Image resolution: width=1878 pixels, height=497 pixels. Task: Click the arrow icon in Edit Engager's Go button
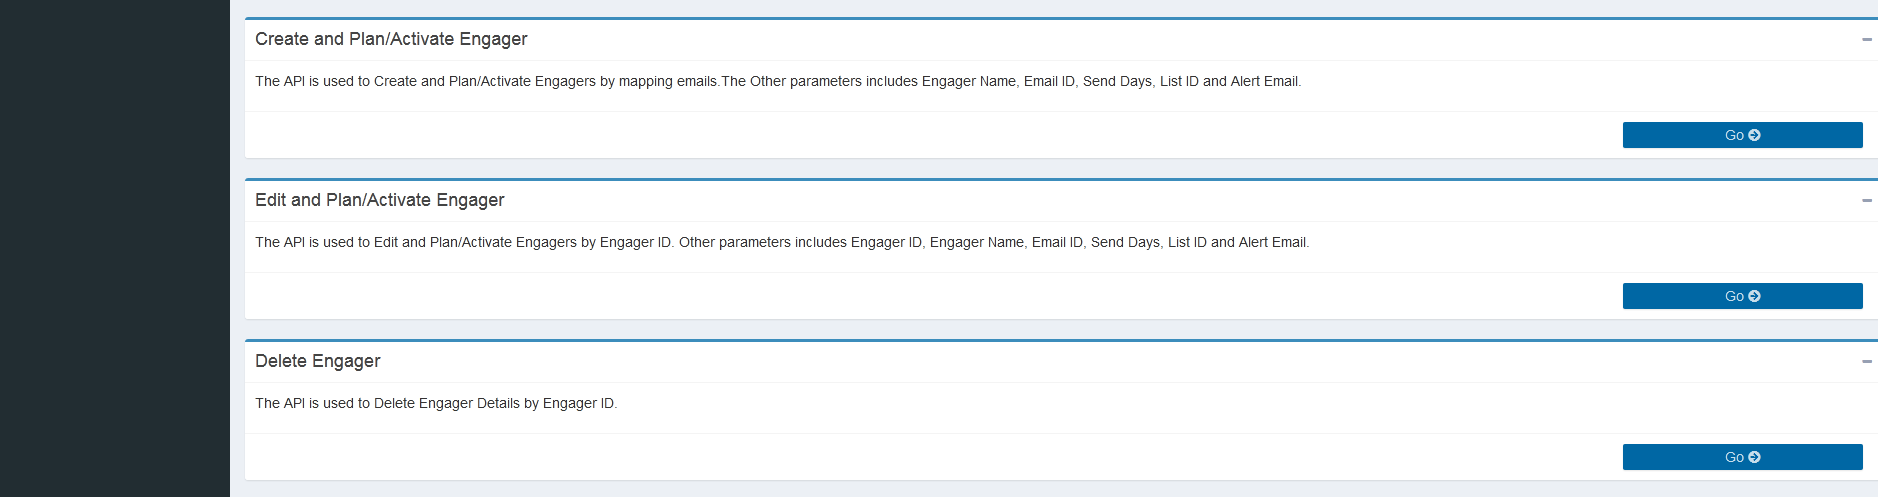click(x=1754, y=296)
